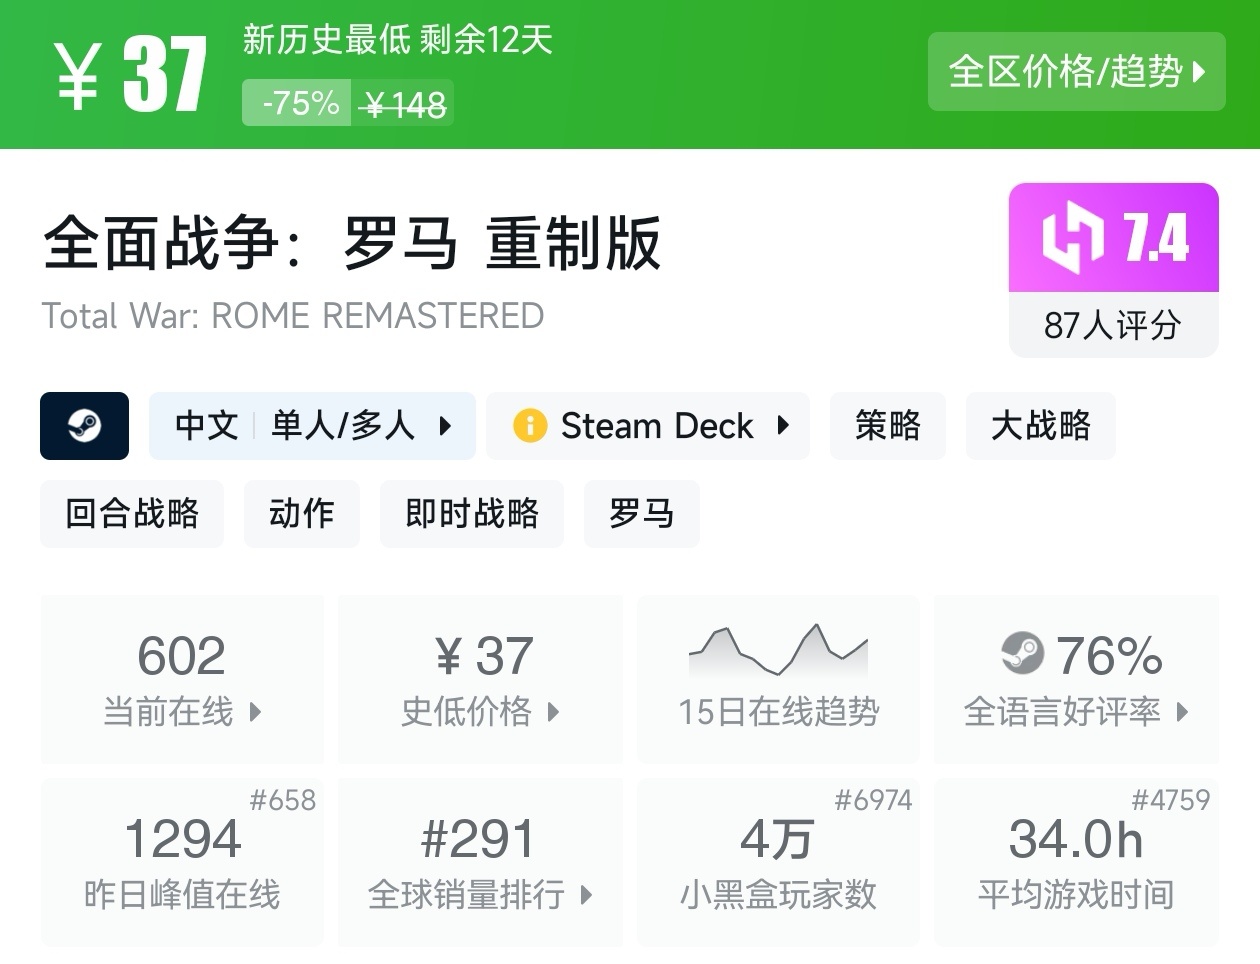The image size is (1260, 964).
Task: Tap the -75% discount badge
Action: click(300, 103)
